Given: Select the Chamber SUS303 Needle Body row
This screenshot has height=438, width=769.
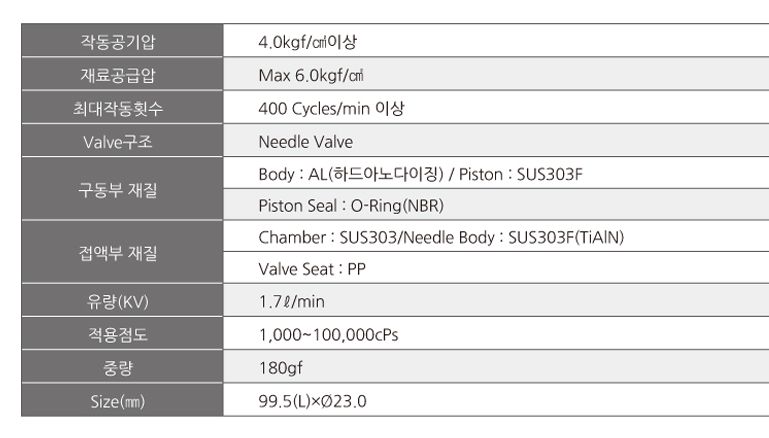Looking at the screenshot, I should 496,236.
